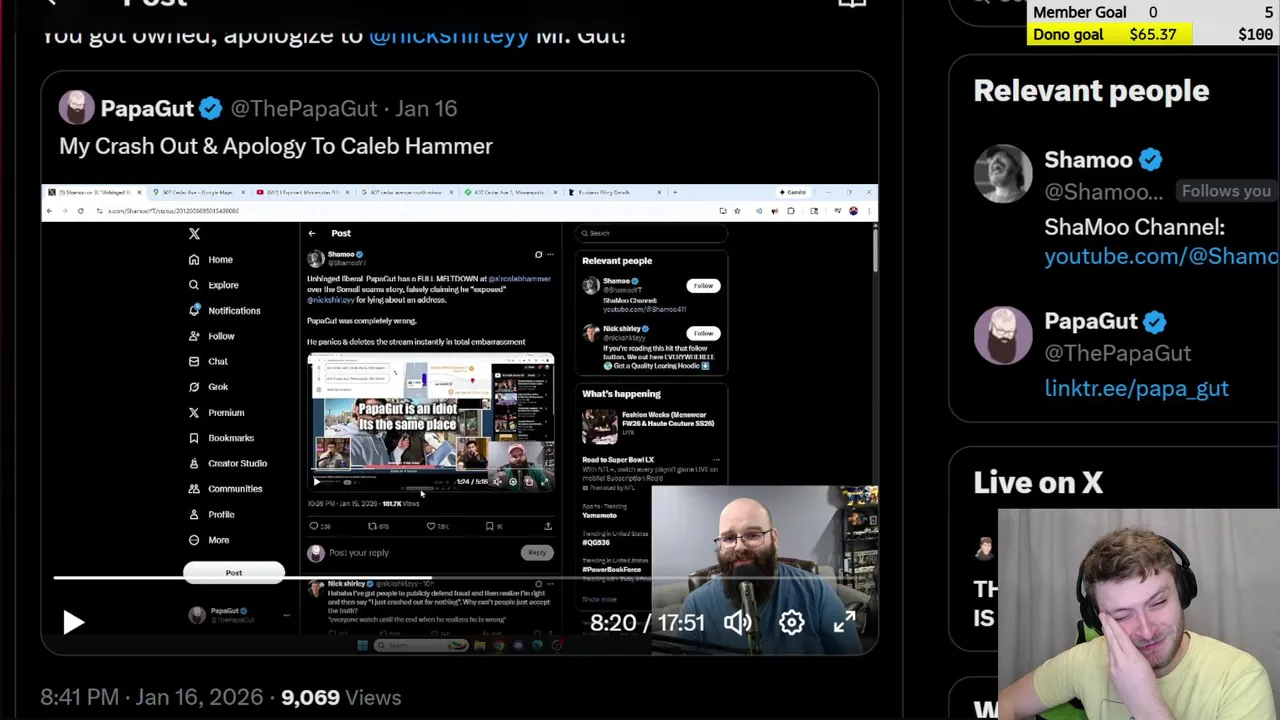Open Shamoo avatar under Relevant people

click(x=1003, y=174)
